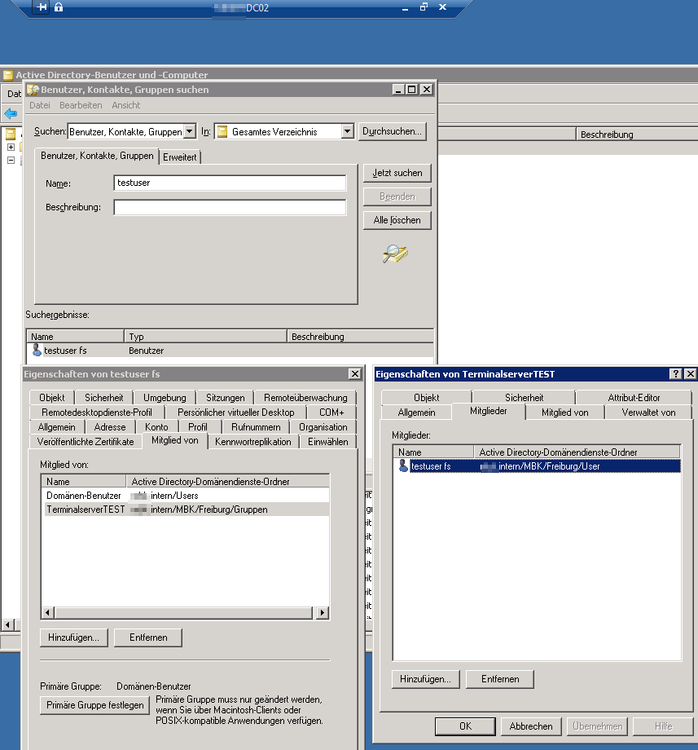Collapse the tree node with the minus sign
The image size is (698, 750).
pos(11,160)
